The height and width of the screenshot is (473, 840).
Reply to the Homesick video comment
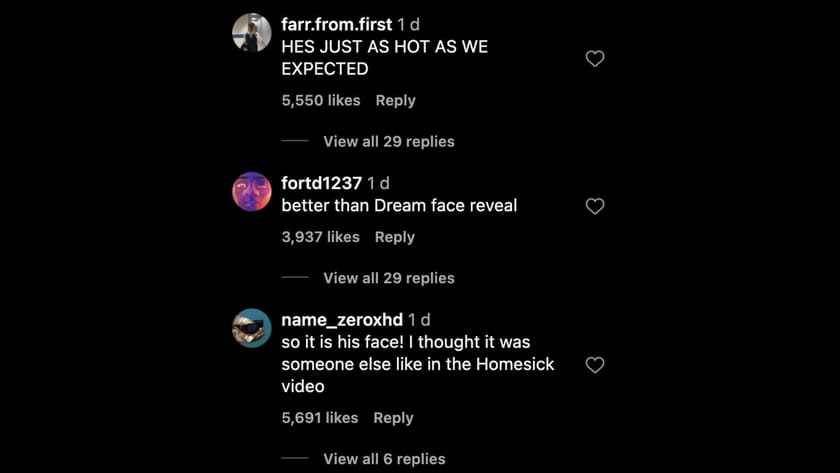393,418
